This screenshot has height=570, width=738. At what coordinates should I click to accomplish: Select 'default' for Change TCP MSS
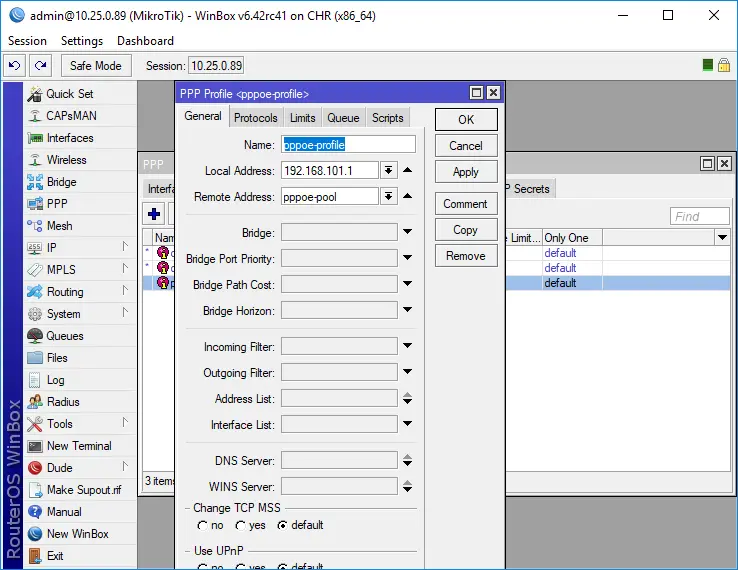pos(282,525)
